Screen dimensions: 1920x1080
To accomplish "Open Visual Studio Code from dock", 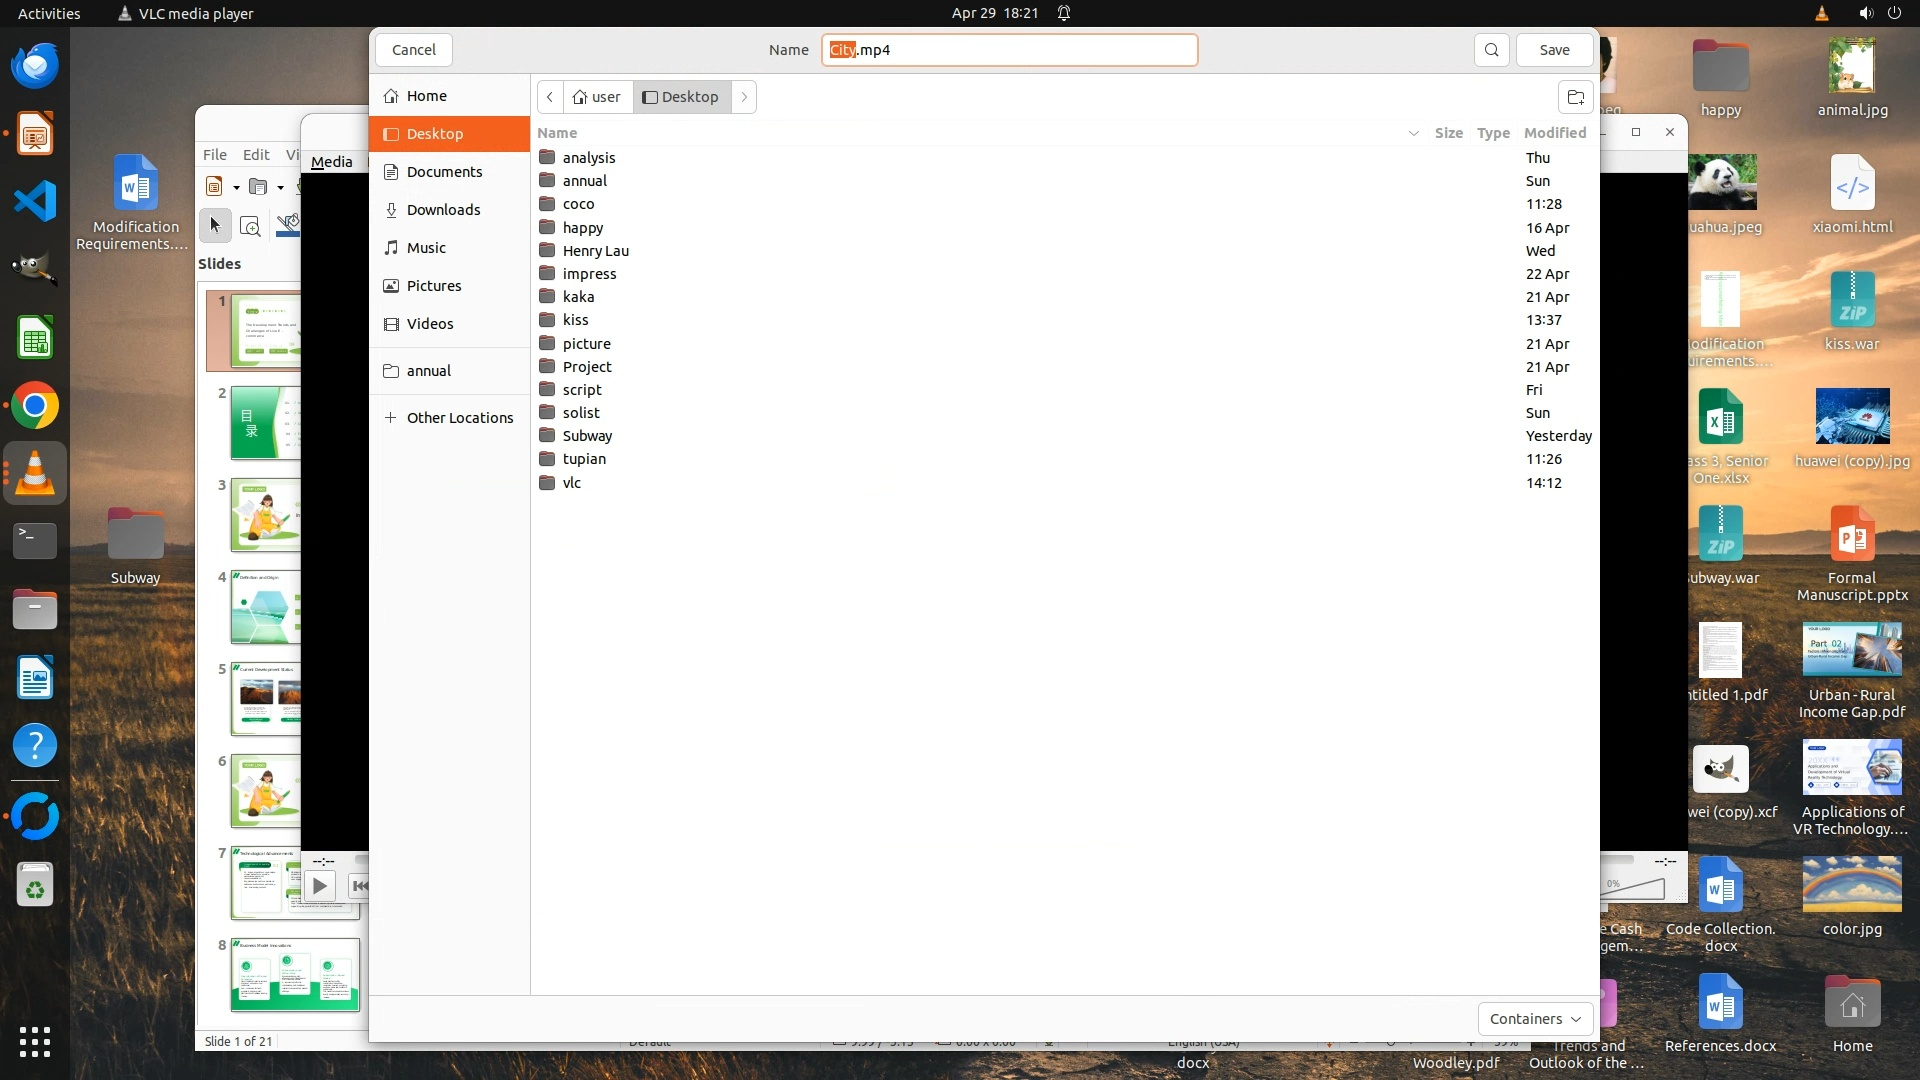I will [x=35, y=201].
